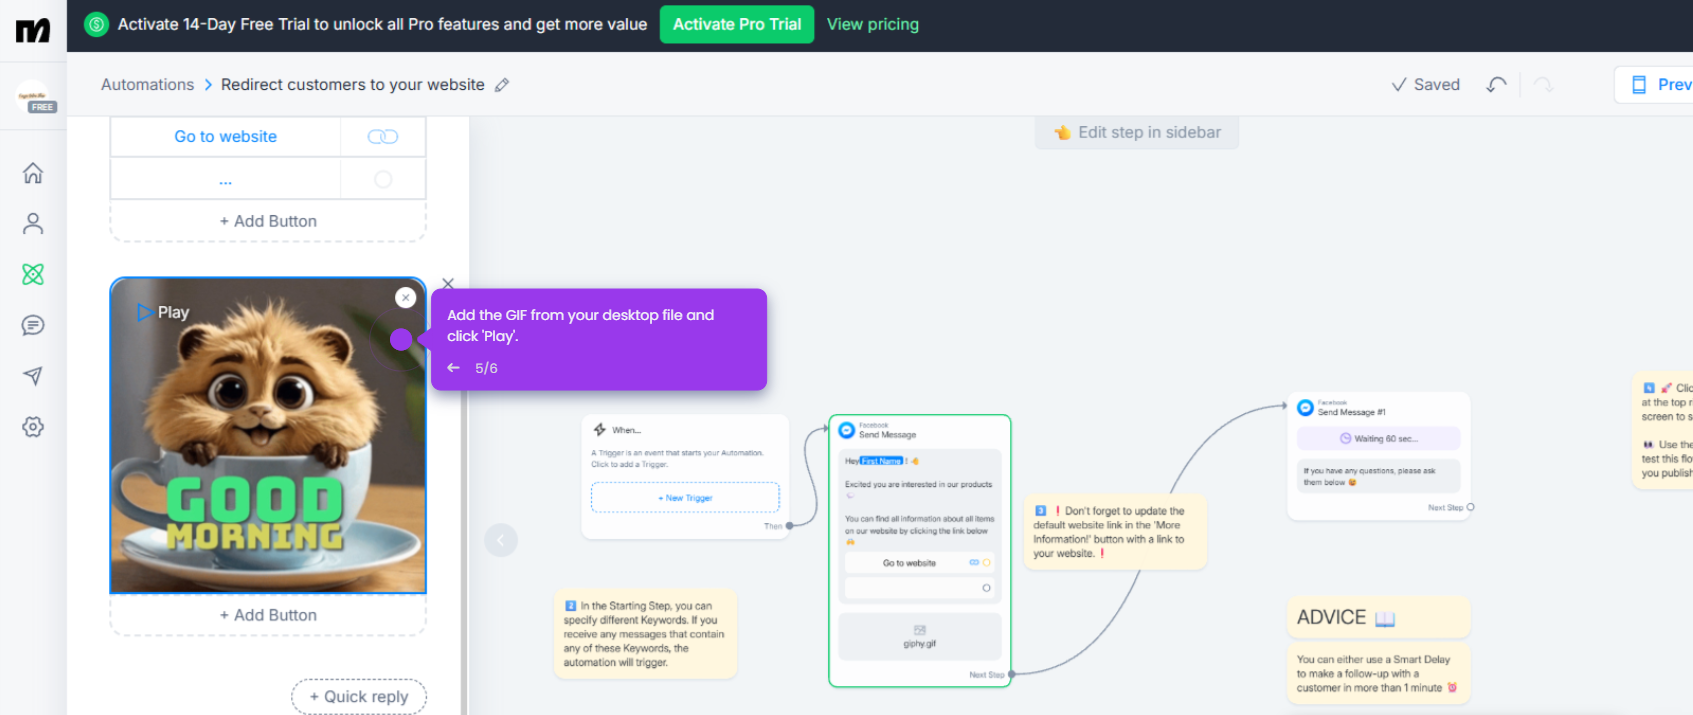This screenshot has height=715, width=1693.
Task: Open Contacts from the sidebar
Action: click(x=33, y=224)
